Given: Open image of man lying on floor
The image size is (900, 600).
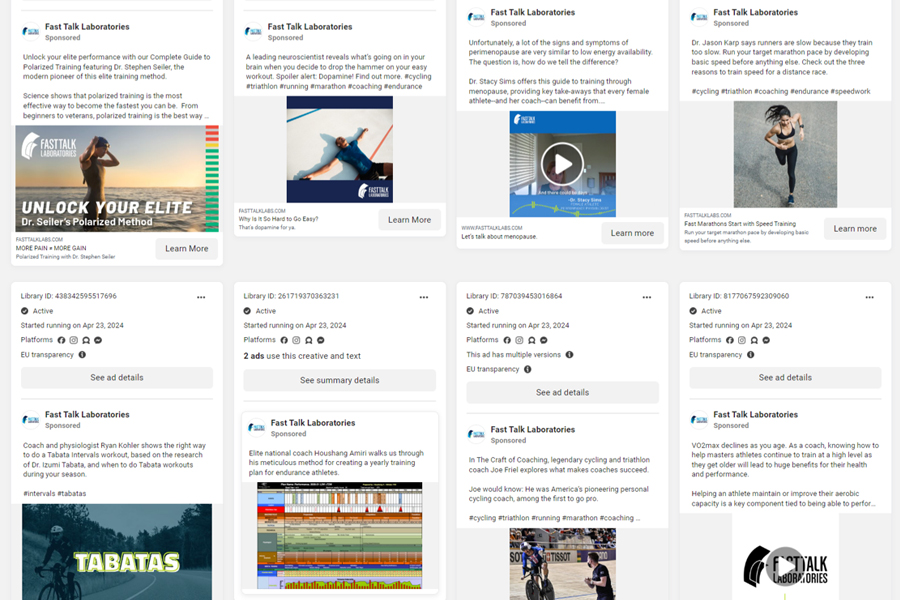Looking at the screenshot, I should point(340,149).
